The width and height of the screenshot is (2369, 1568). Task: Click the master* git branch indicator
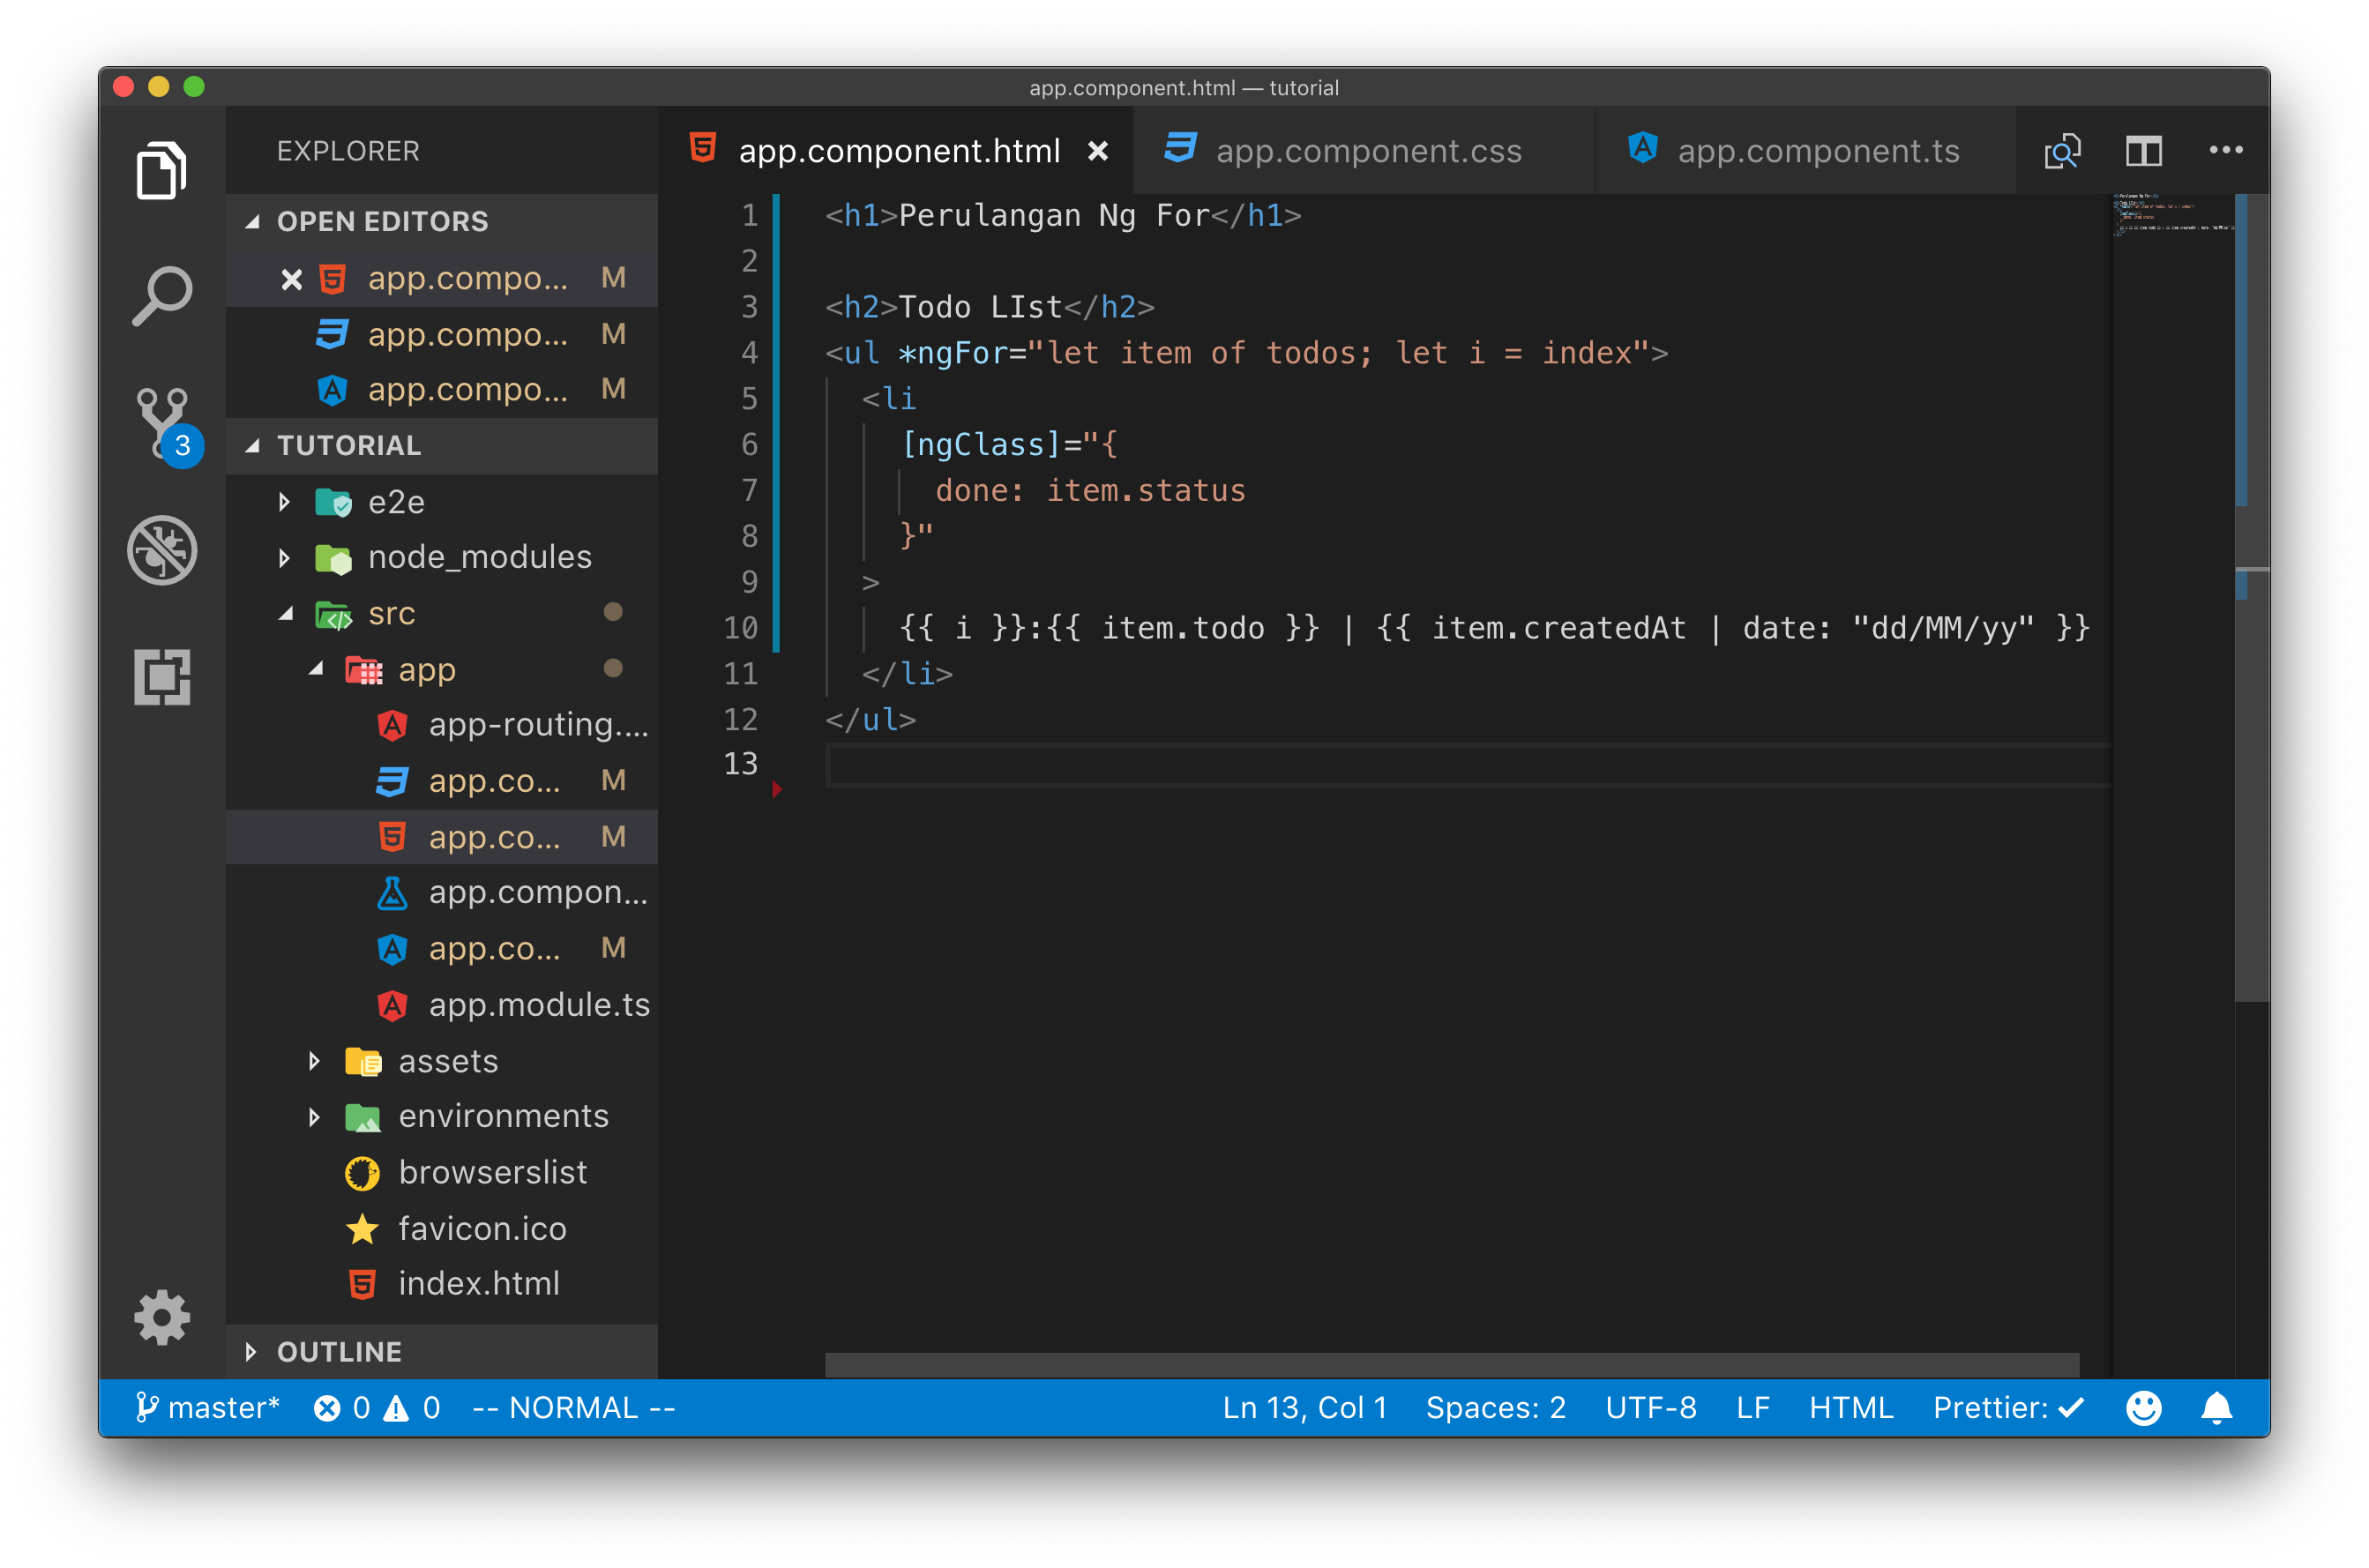pos(207,1408)
